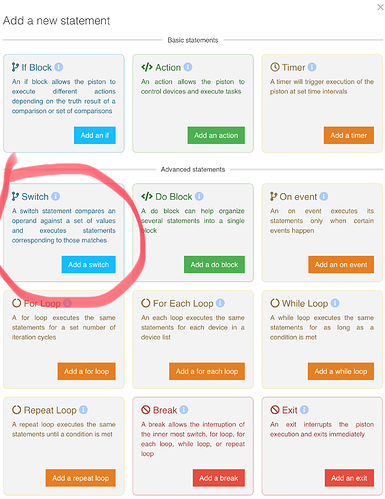Add an action statement
This screenshot has height=499, width=385.
[x=216, y=135]
